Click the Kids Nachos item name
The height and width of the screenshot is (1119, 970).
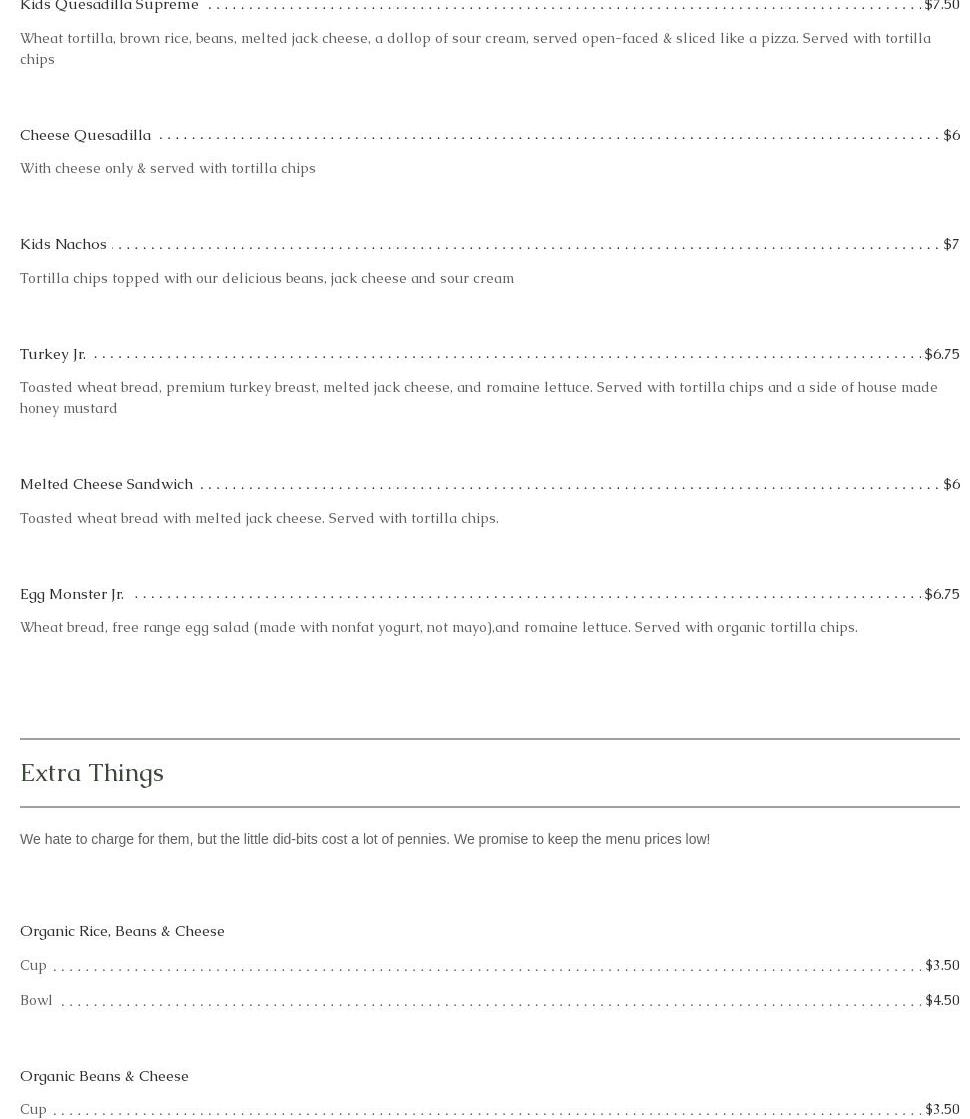pyautogui.click(x=63, y=244)
